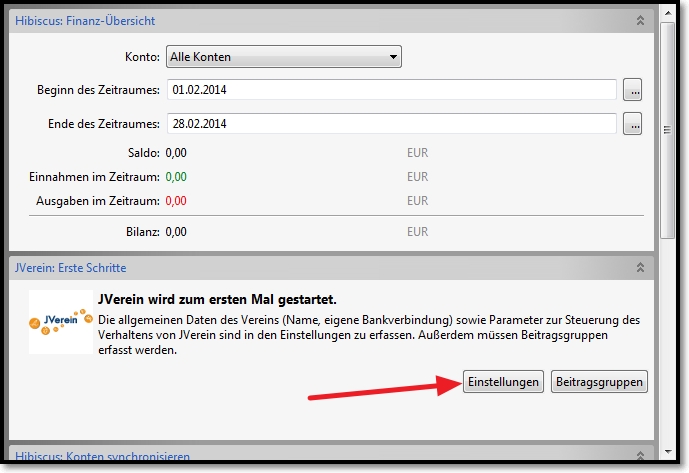Click the Ende des Zeitraumes date field
The height and width of the screenshot is (473, 689).
pyautogui.click(x=390, y=124)
